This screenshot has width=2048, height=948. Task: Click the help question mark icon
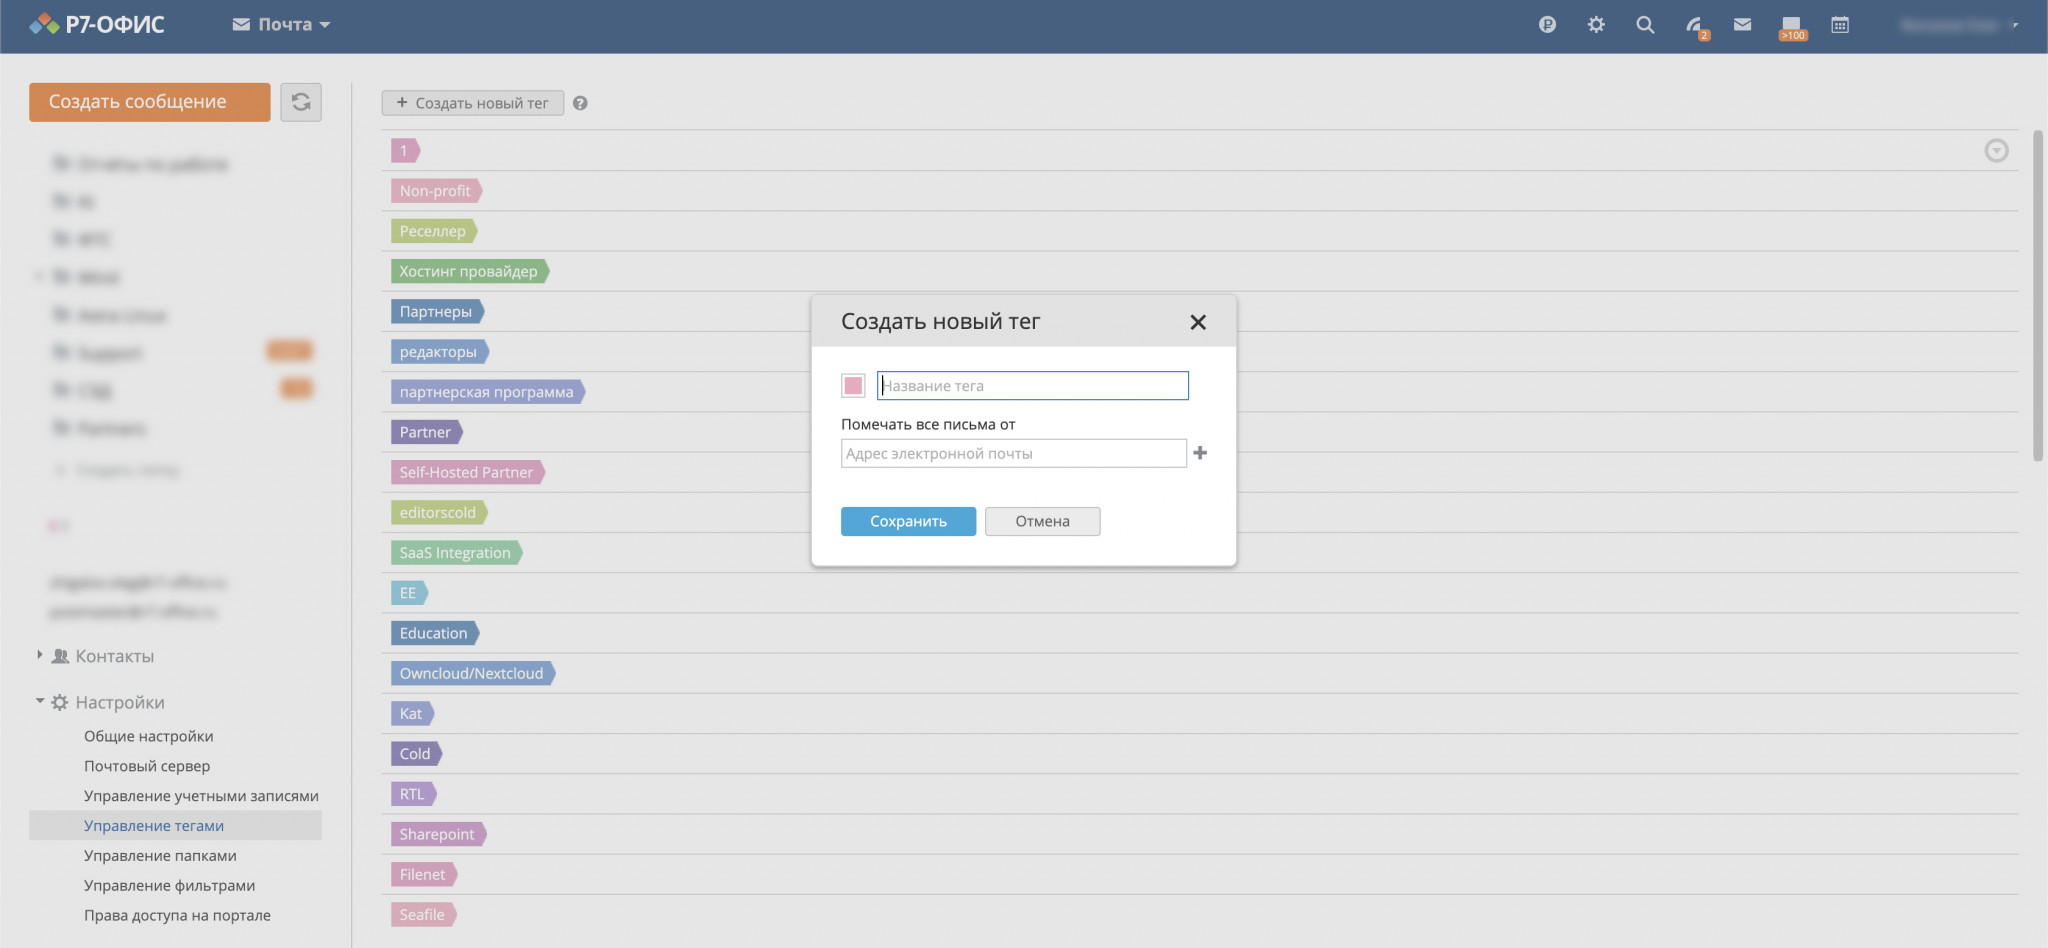(x=580, y=103)
